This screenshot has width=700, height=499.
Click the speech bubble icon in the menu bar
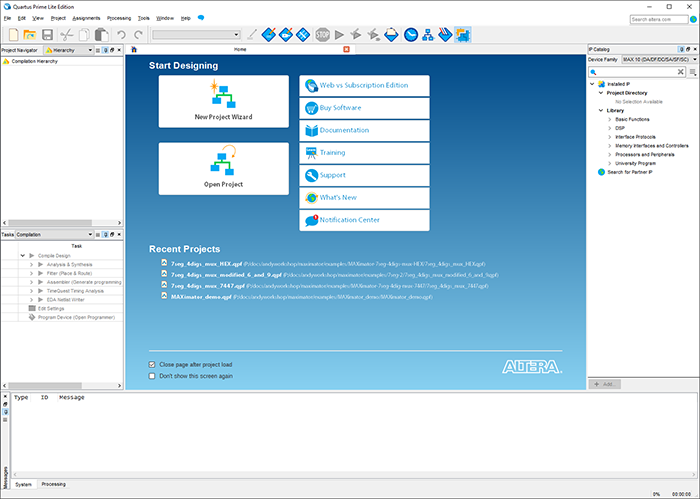(x=201, y=18)
